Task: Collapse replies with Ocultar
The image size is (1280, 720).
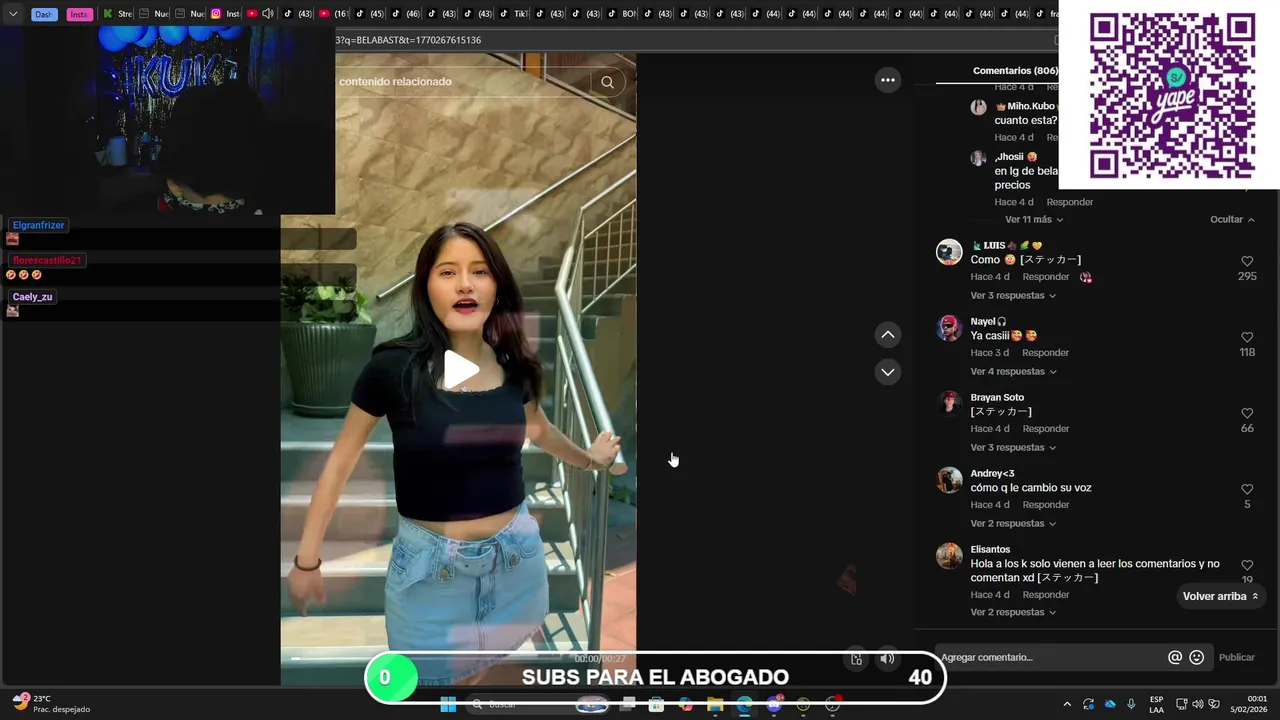Action: (x=1232, y=220)
